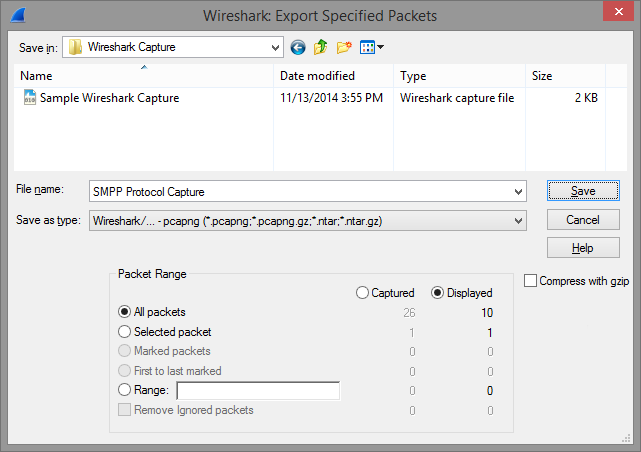Image resolution: width=641 pixels, height=452 pixels.
Task: Select the Captured radio button
Action: click(362, 293)
